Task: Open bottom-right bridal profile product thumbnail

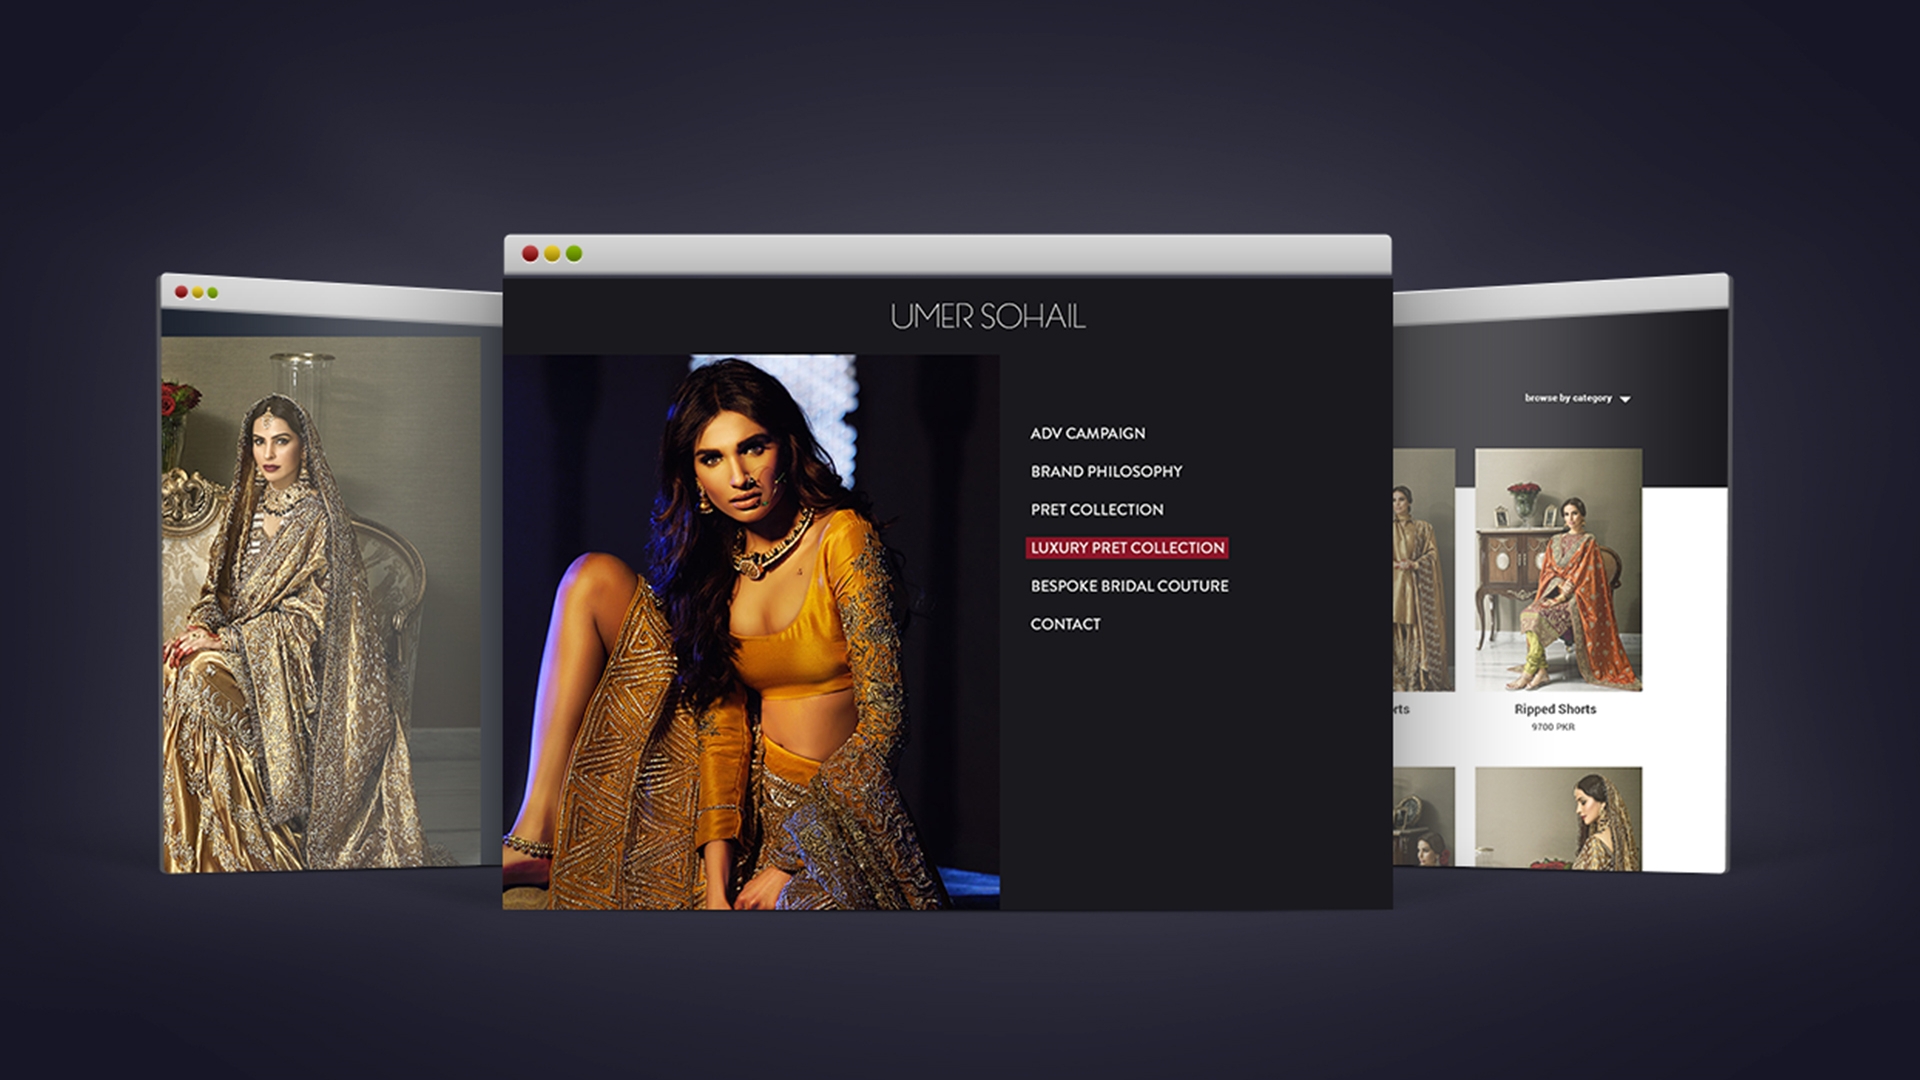Action: tap(1557, 817)
